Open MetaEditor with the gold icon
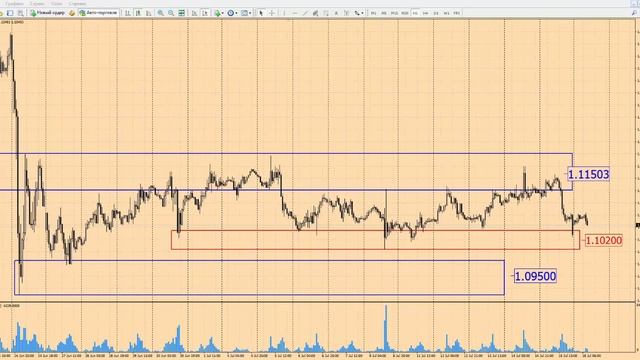640x360 pixels. (x=72, y=13)
